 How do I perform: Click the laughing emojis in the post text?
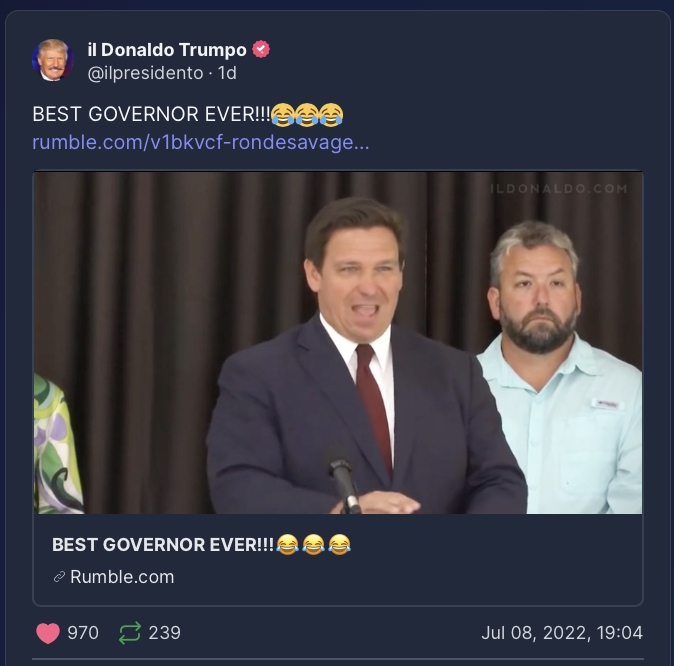(x=307, y=115)
